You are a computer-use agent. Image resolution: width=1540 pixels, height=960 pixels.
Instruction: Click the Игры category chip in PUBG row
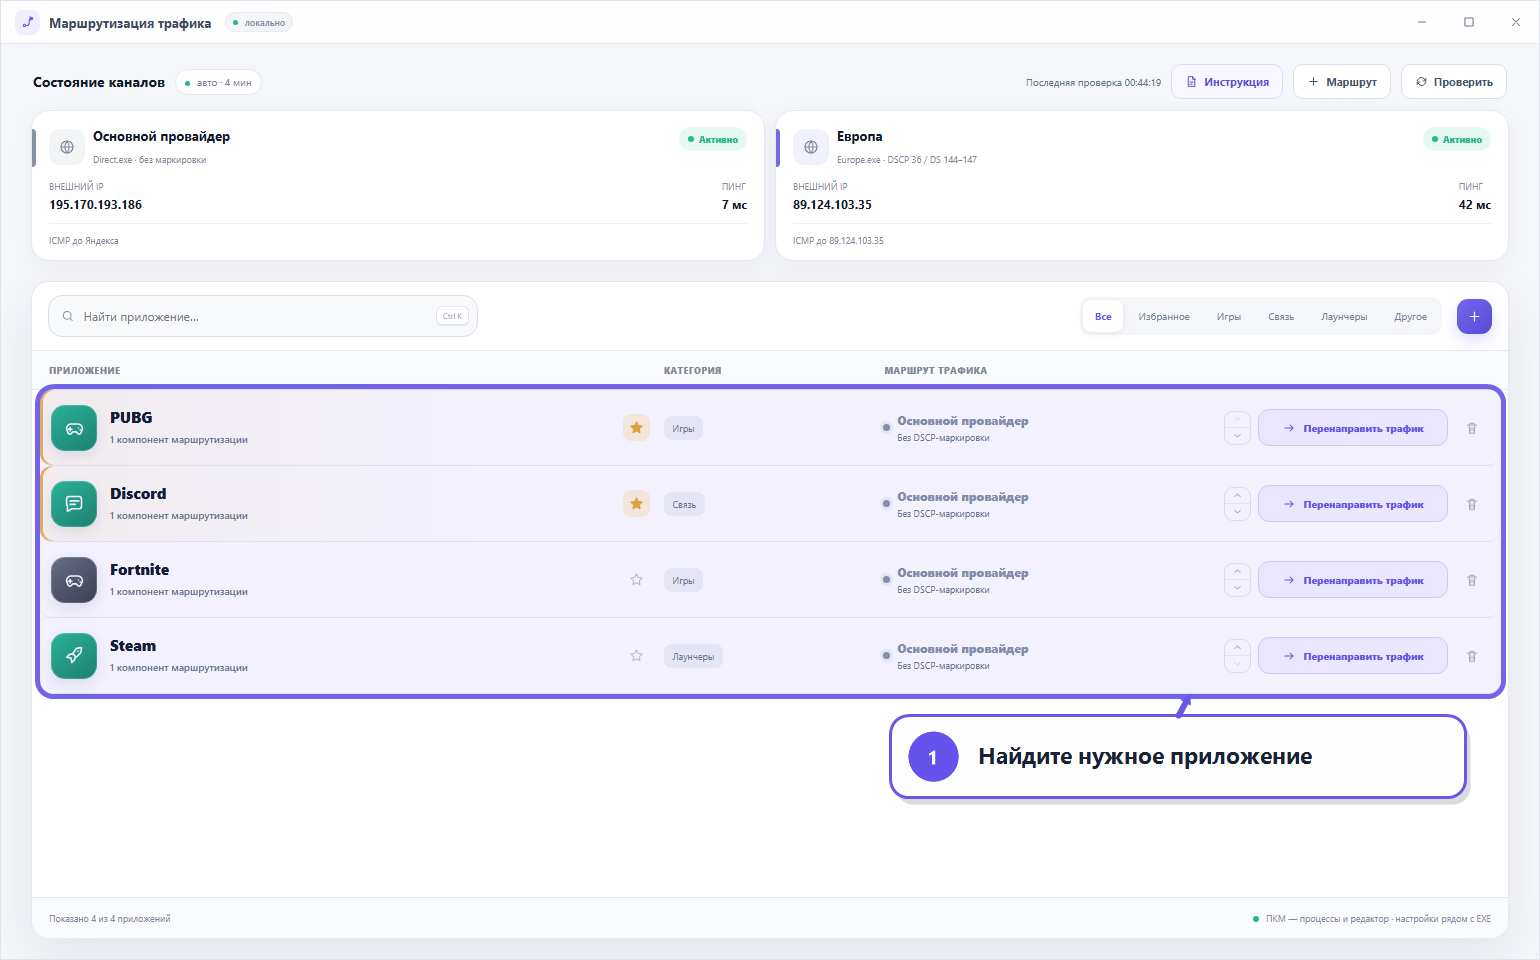tap(683, 428)
